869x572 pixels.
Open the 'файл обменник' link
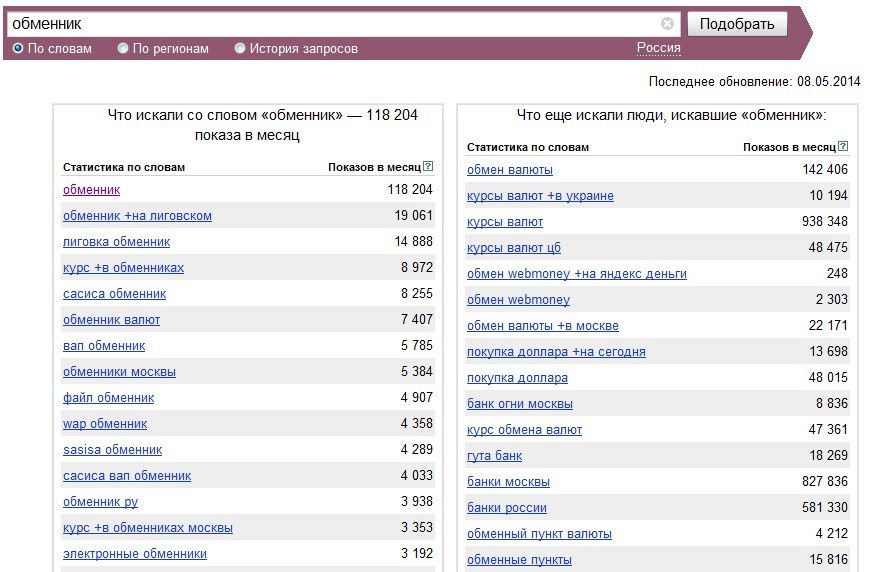[108, 398]
